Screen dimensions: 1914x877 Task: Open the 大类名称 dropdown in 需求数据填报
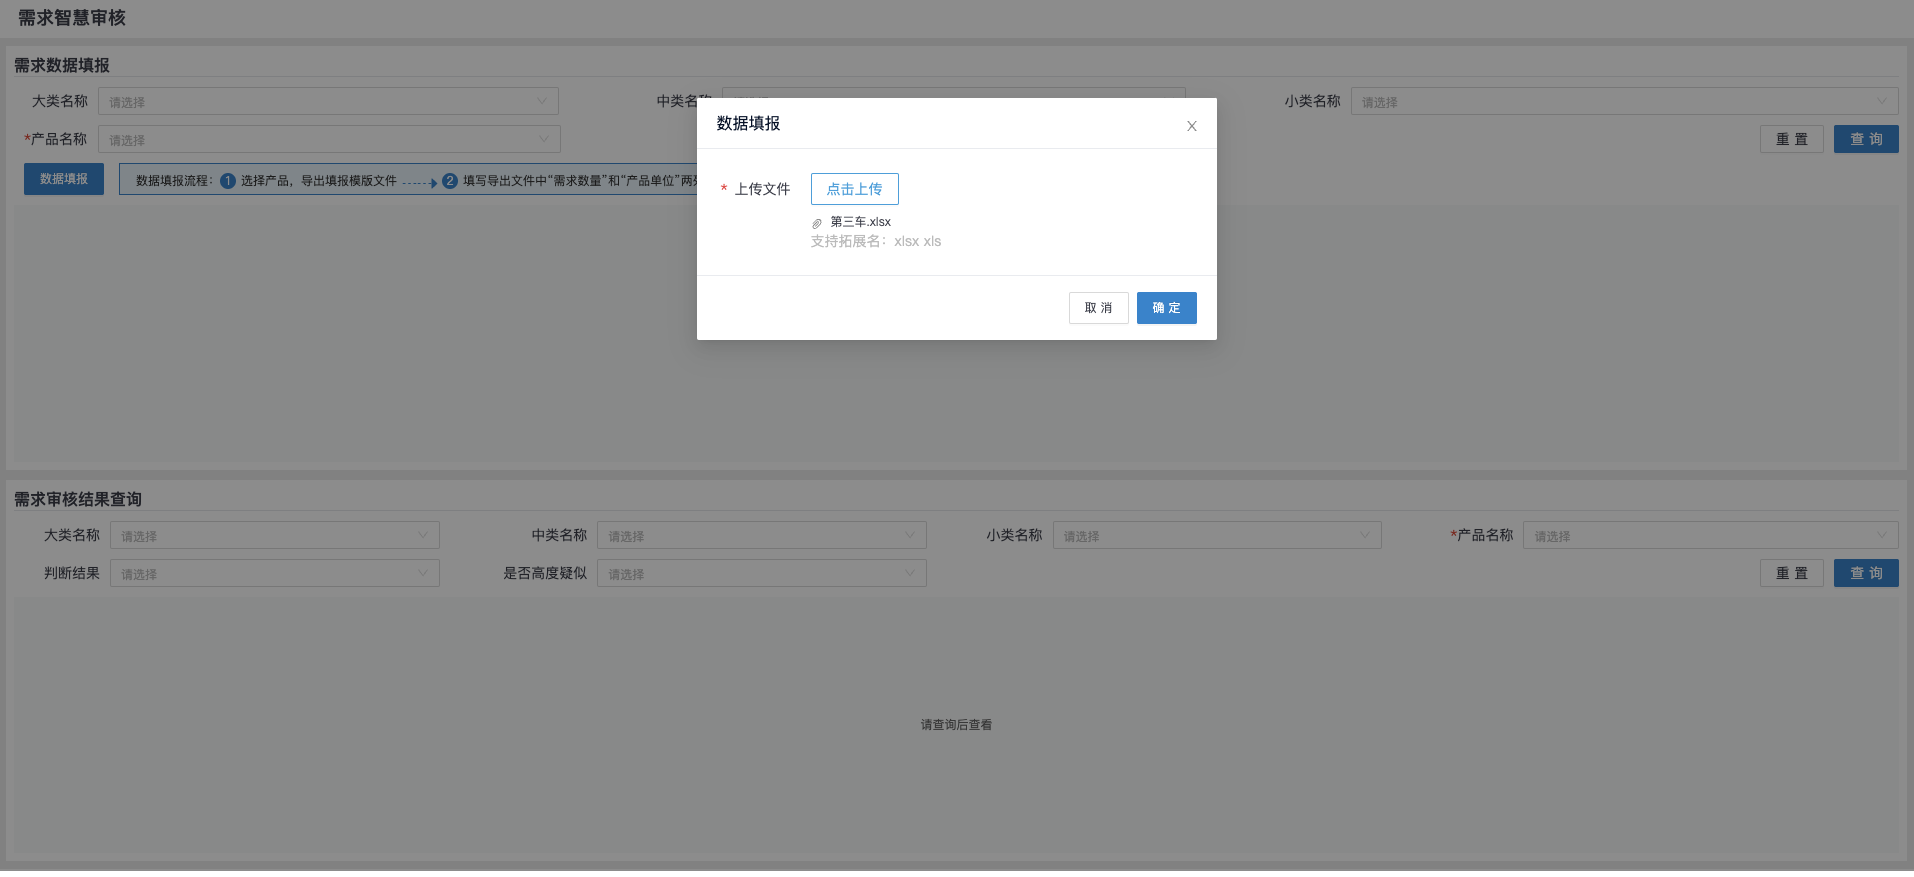pos(328,101)
